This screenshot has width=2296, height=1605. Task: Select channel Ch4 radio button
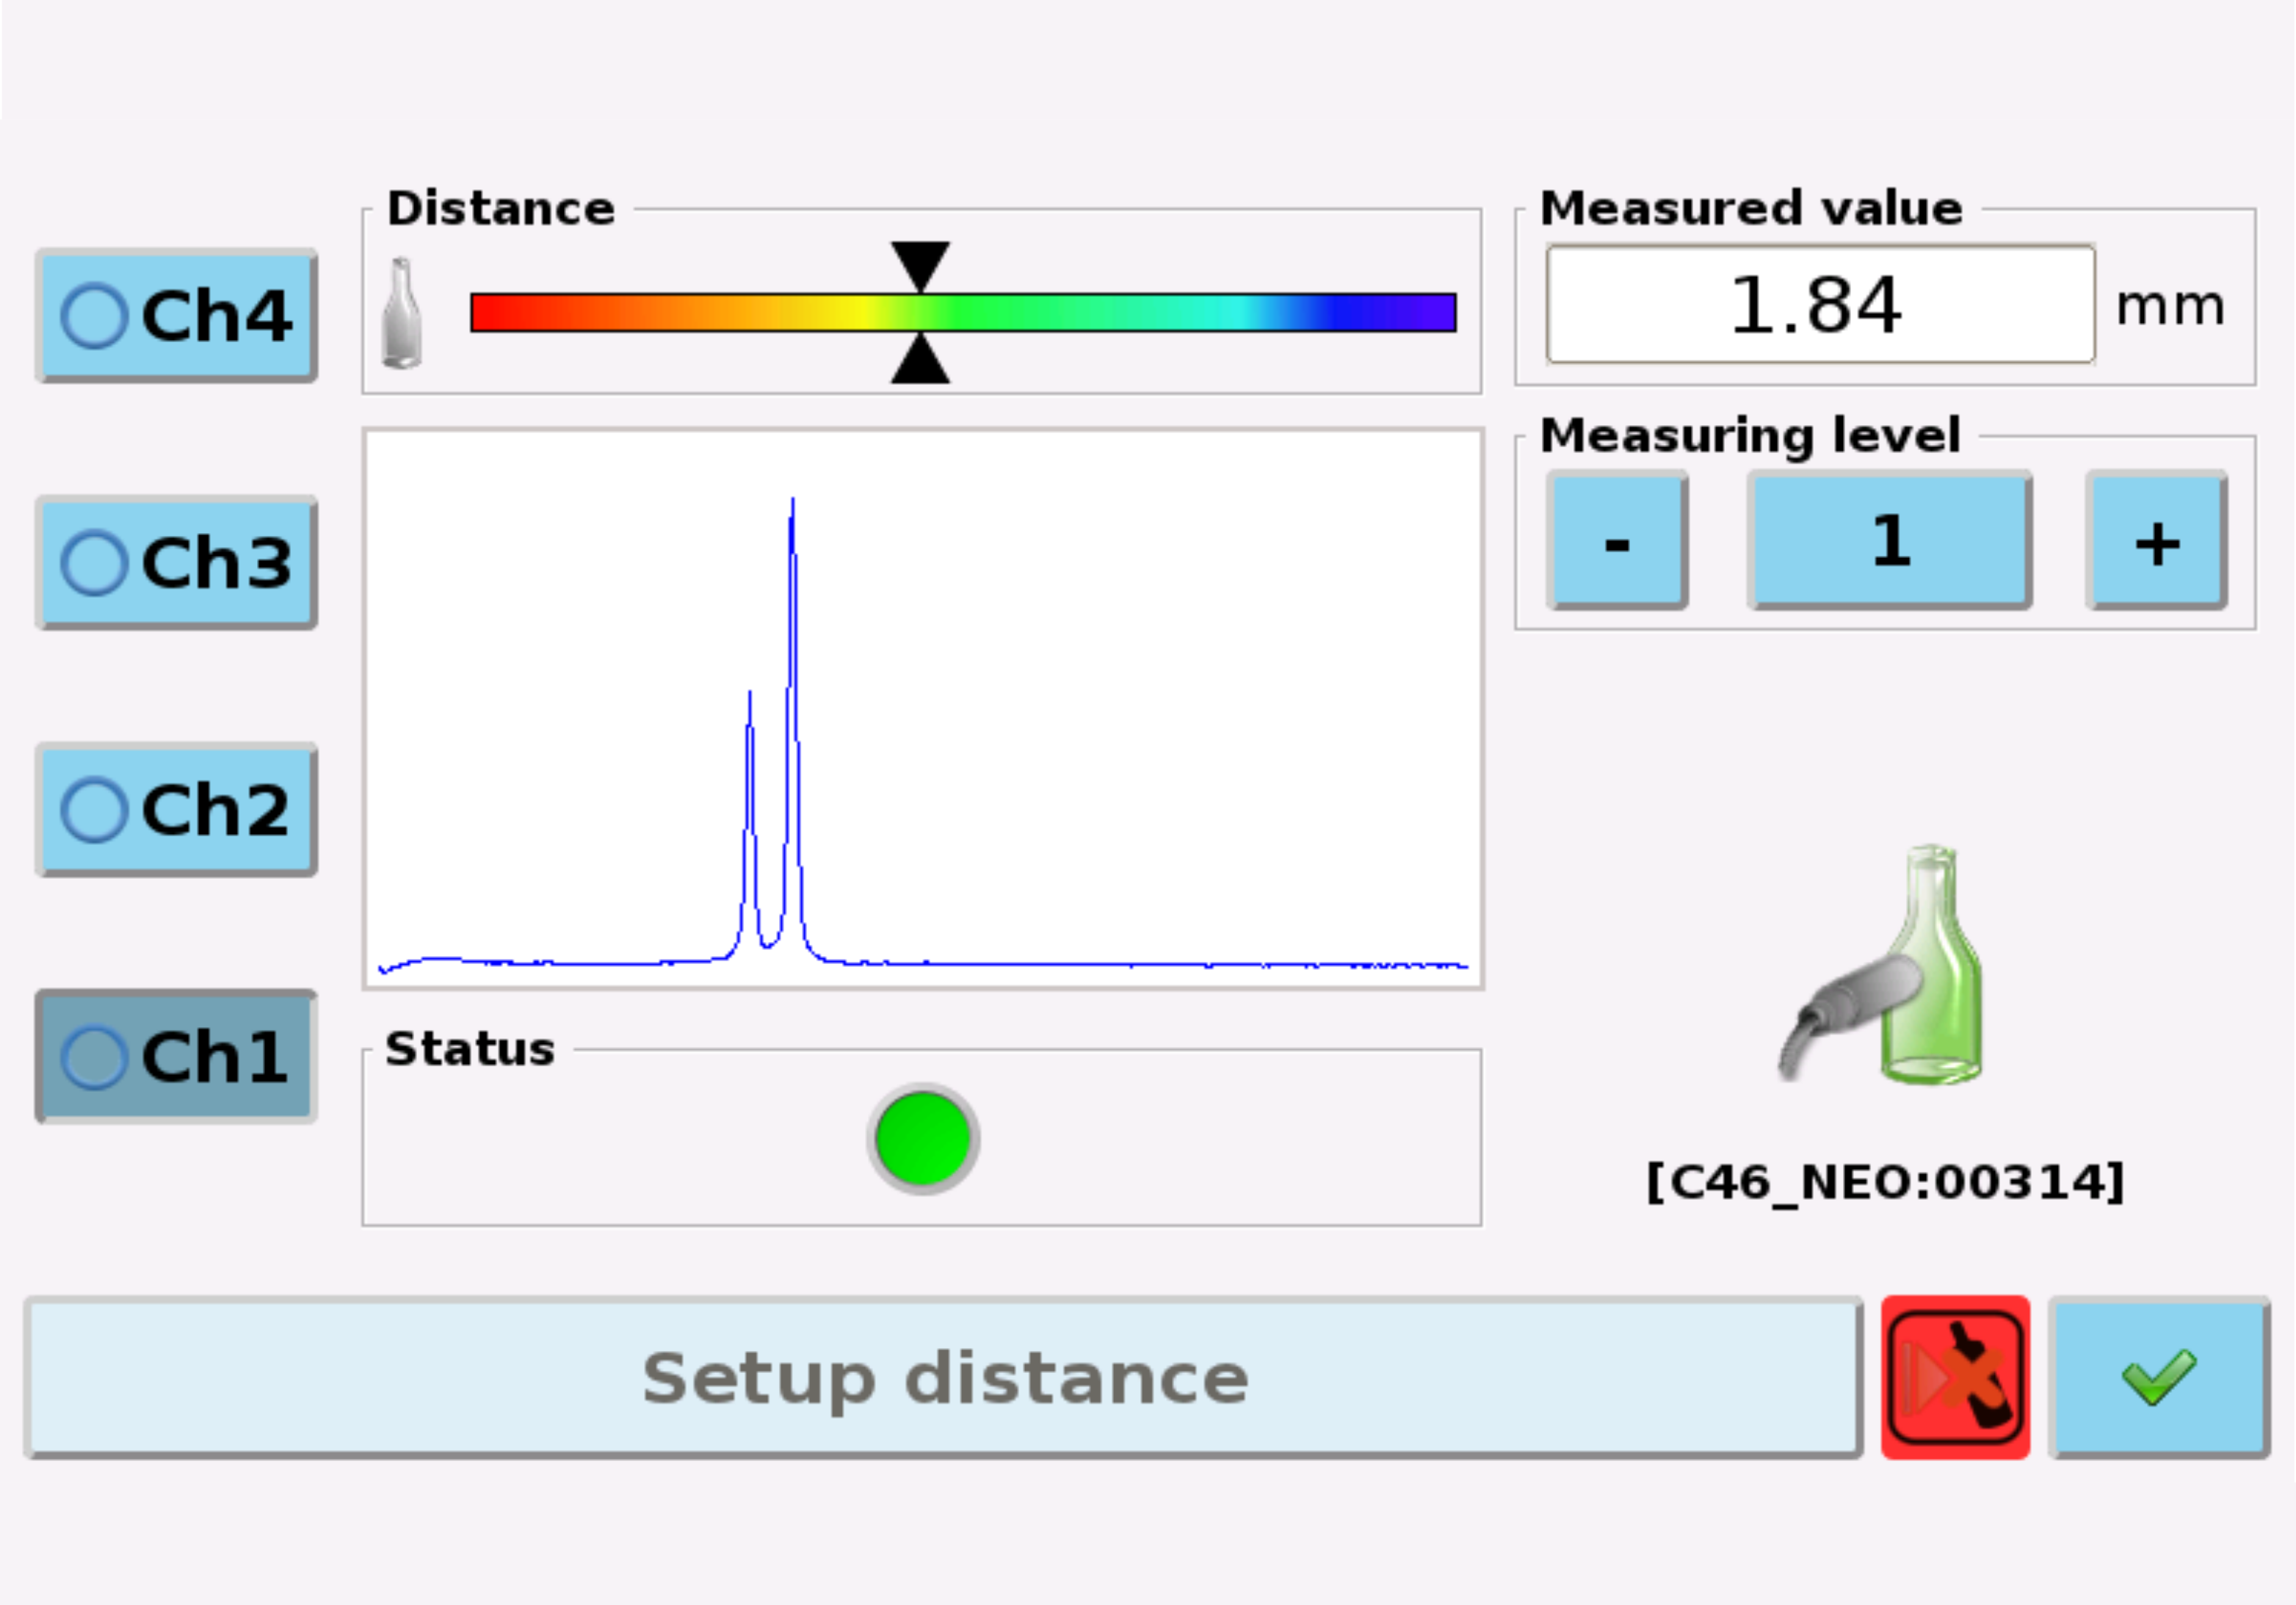tap(177, 316)
